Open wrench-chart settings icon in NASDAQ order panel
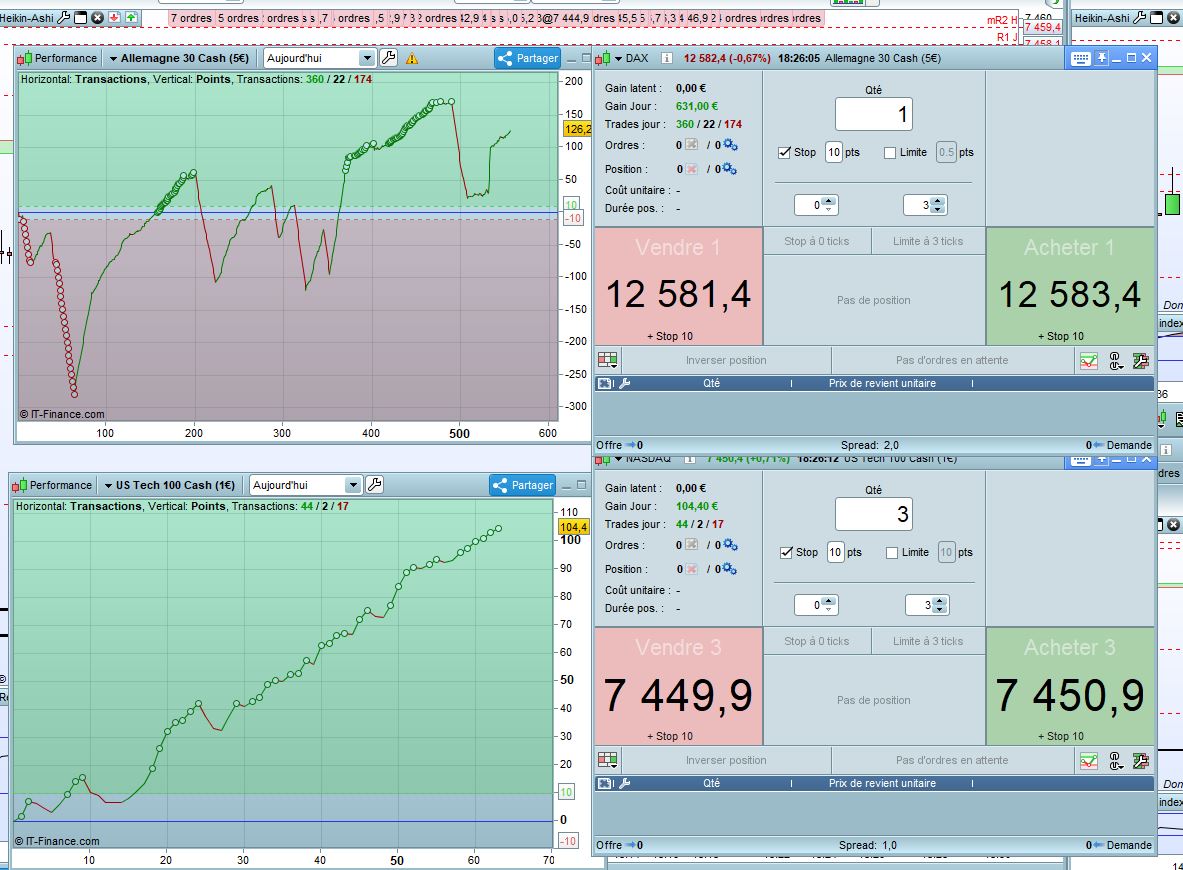The width and height of the screenshot is (1183, 870). tap(1141, 761)
